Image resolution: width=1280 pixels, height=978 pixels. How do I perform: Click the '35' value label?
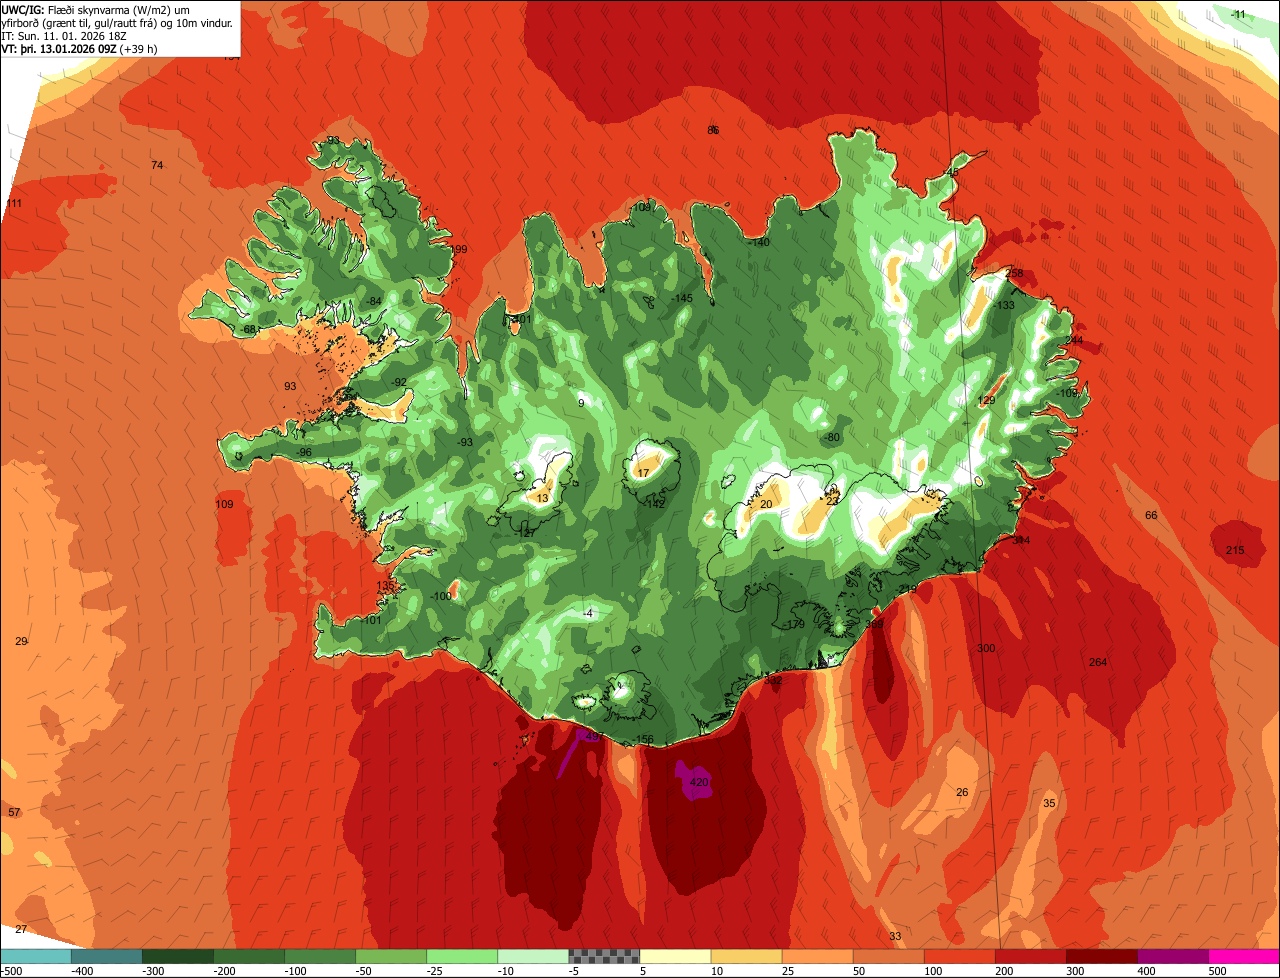coord(1049,803)
